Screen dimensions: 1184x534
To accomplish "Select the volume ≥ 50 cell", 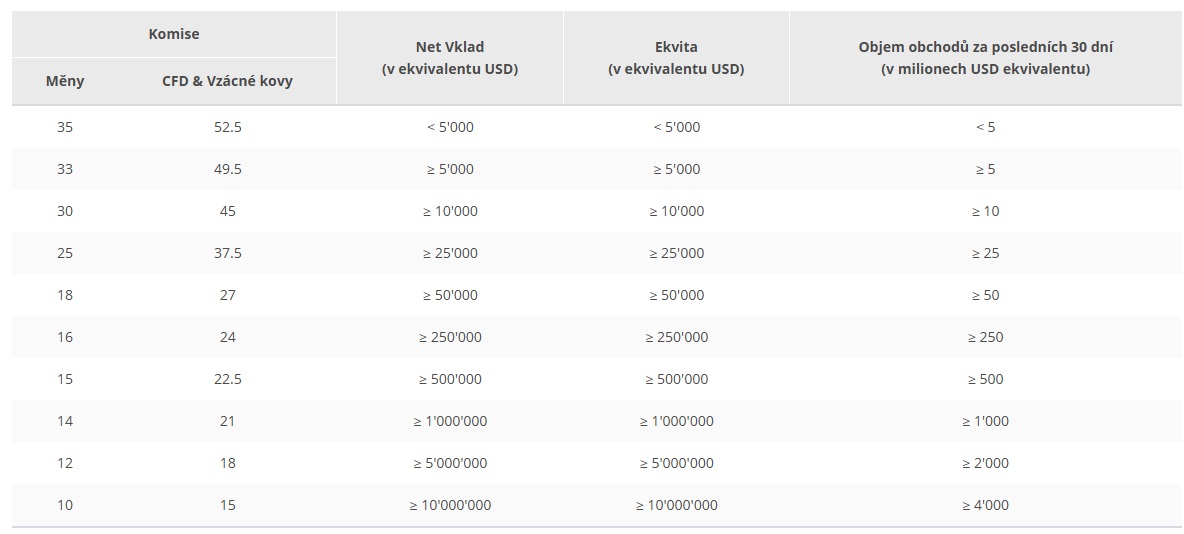I will 985,295.
